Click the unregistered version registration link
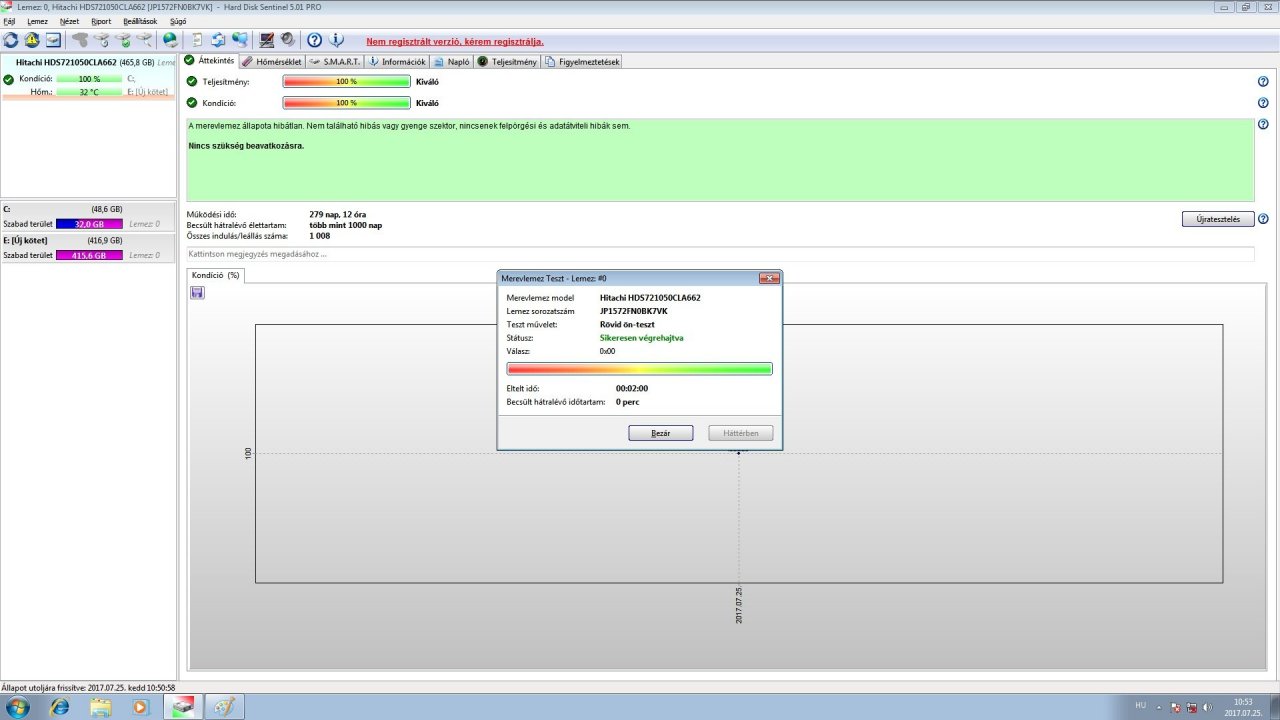The image size is (1280, 720). 455,42
